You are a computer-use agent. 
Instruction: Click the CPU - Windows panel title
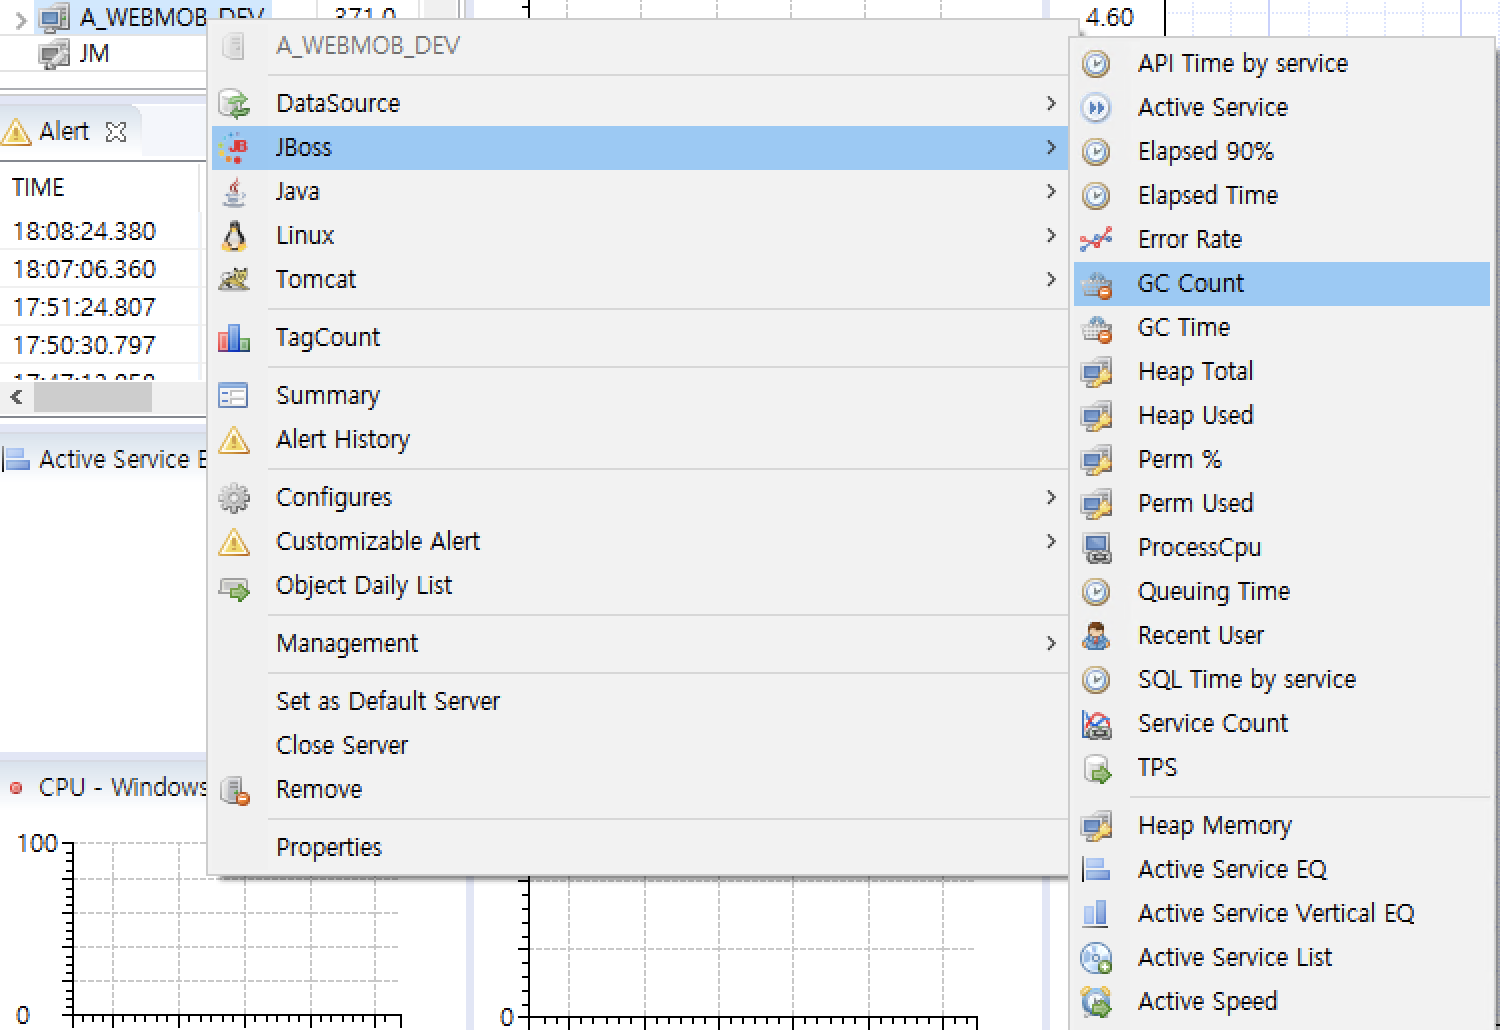122,787
